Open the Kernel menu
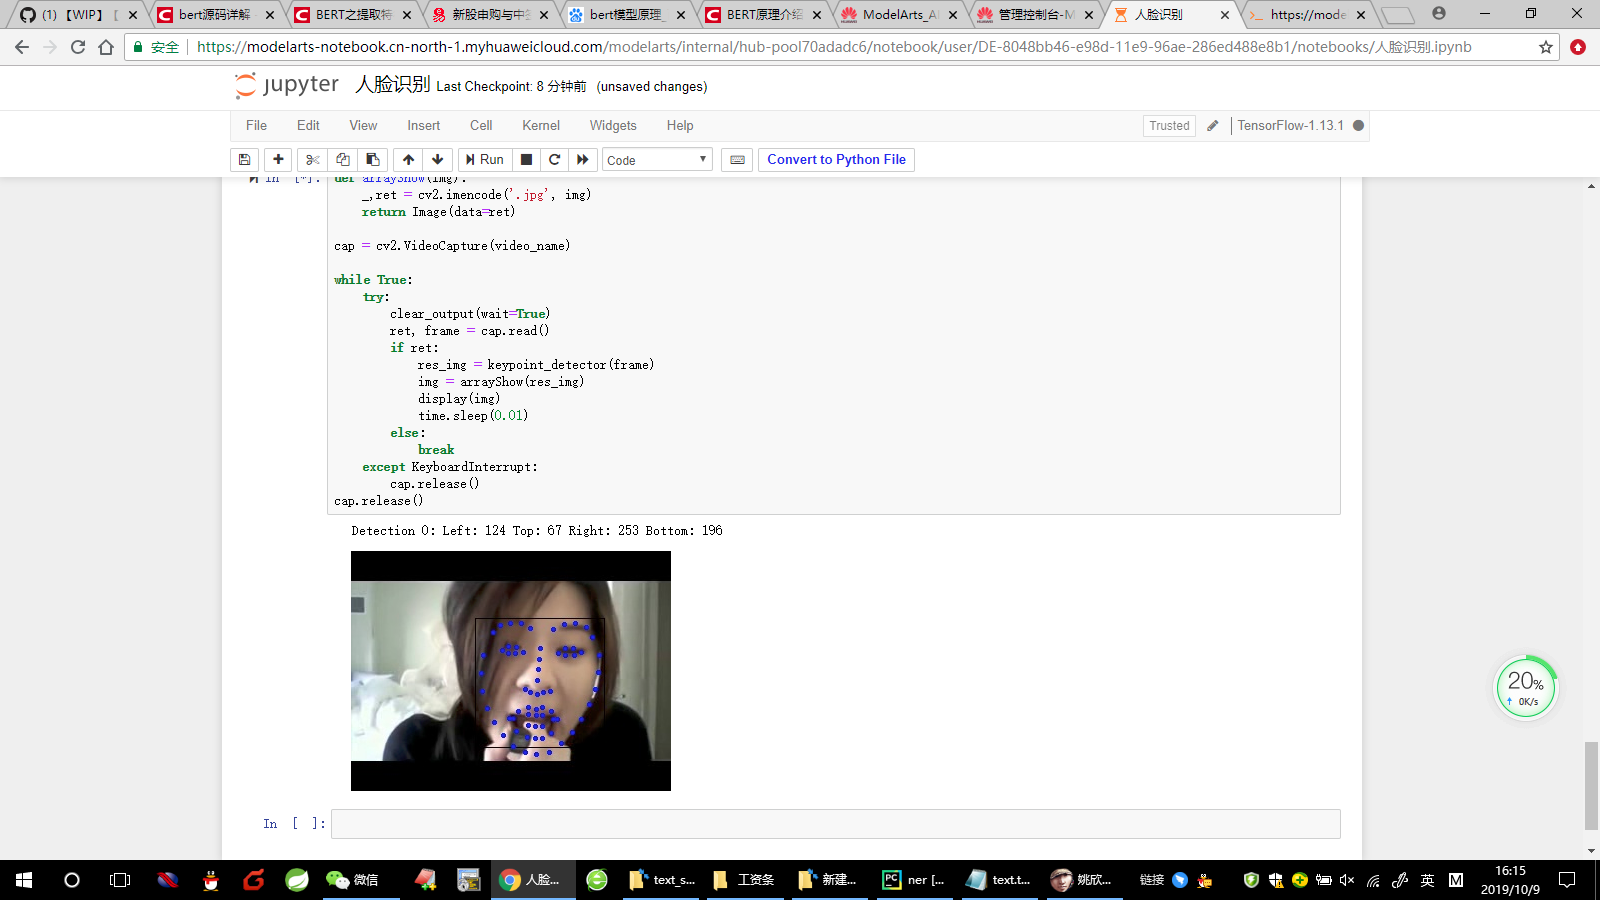Viewport: 1600px width, 900px height. click(541, 125)
